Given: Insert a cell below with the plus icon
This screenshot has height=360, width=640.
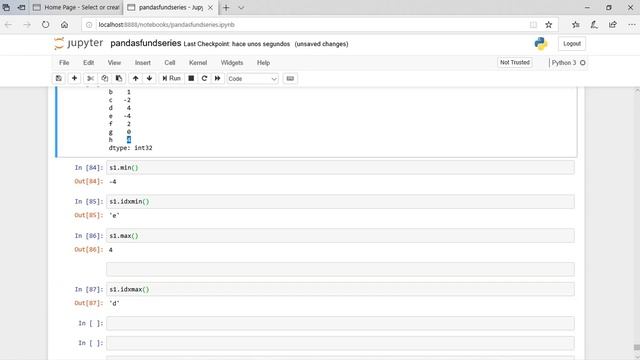Looking at the screenshot, I should (74, 78).
